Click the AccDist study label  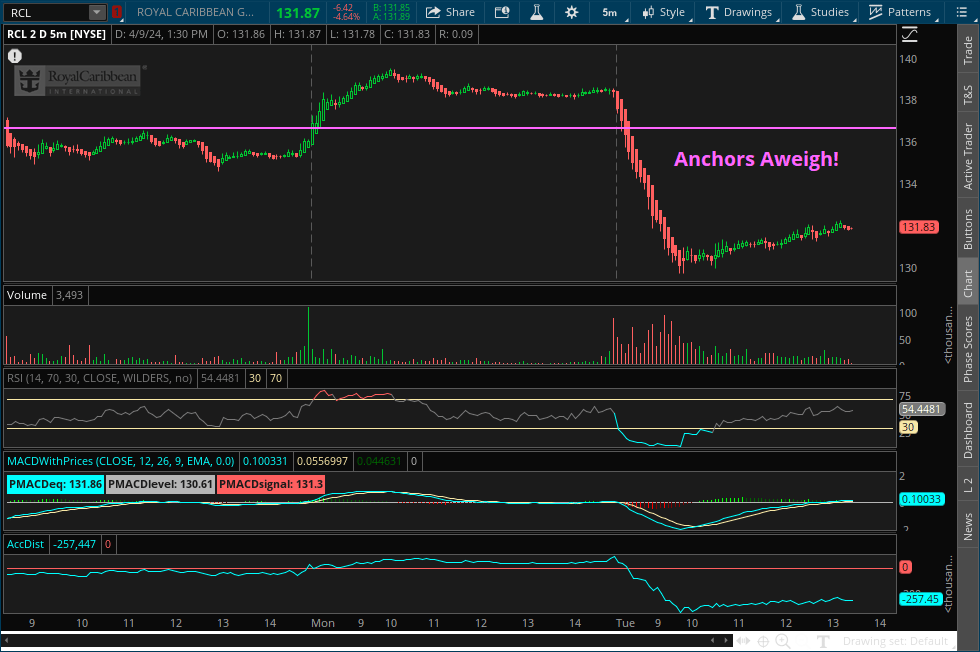pyautogui.click(x=26, y=544)
